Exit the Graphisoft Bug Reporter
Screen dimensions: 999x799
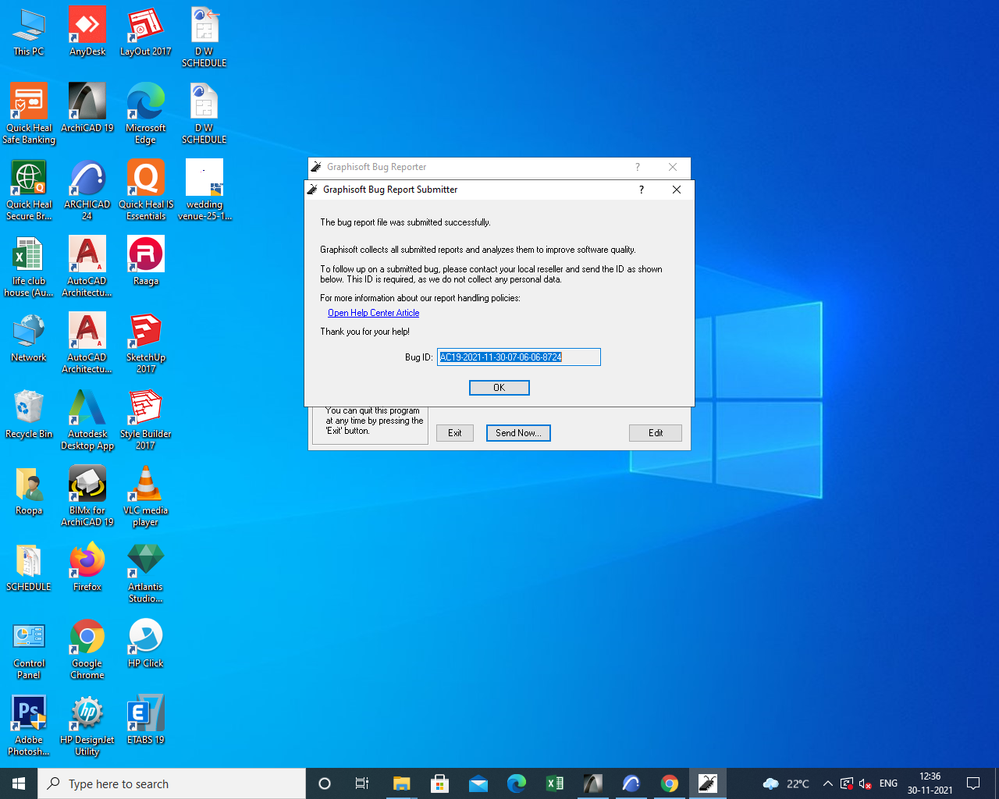coord(455,433)
